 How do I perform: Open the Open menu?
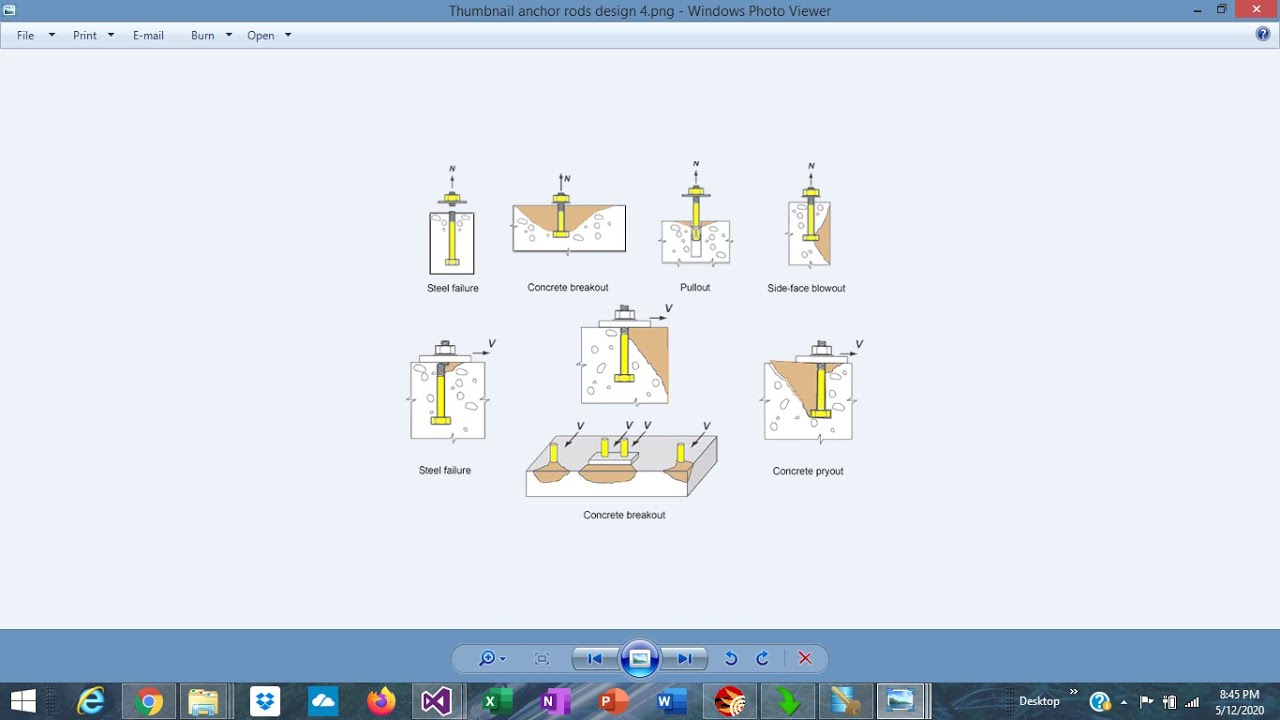261,35
